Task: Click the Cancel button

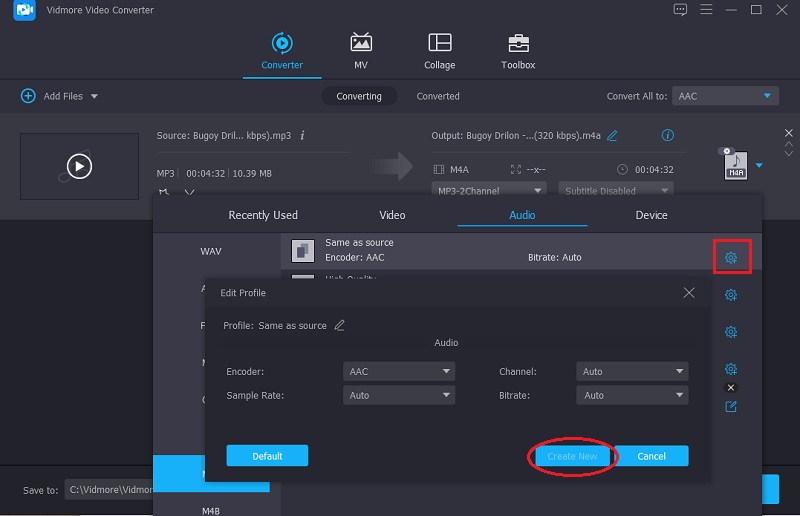Action: coord(651,456)
